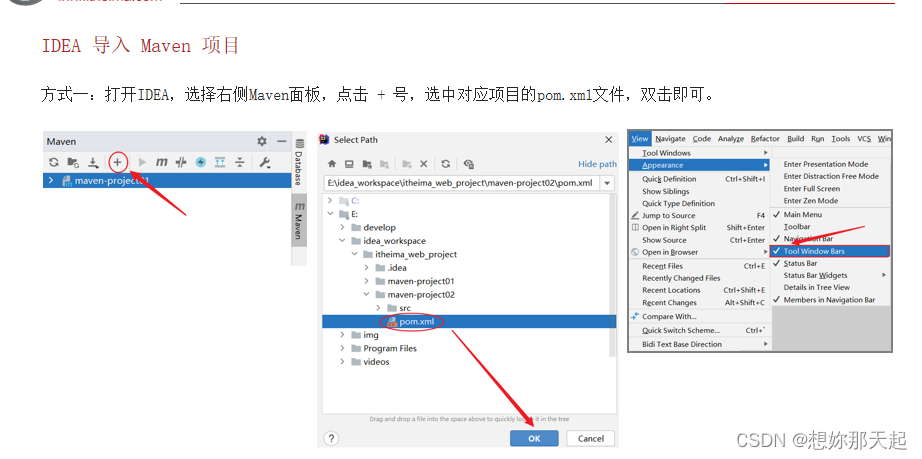The height and width of the screenshot is (459, 922).
Task: Click the Select Path tree scrollbar
Action: click(613, 275)
